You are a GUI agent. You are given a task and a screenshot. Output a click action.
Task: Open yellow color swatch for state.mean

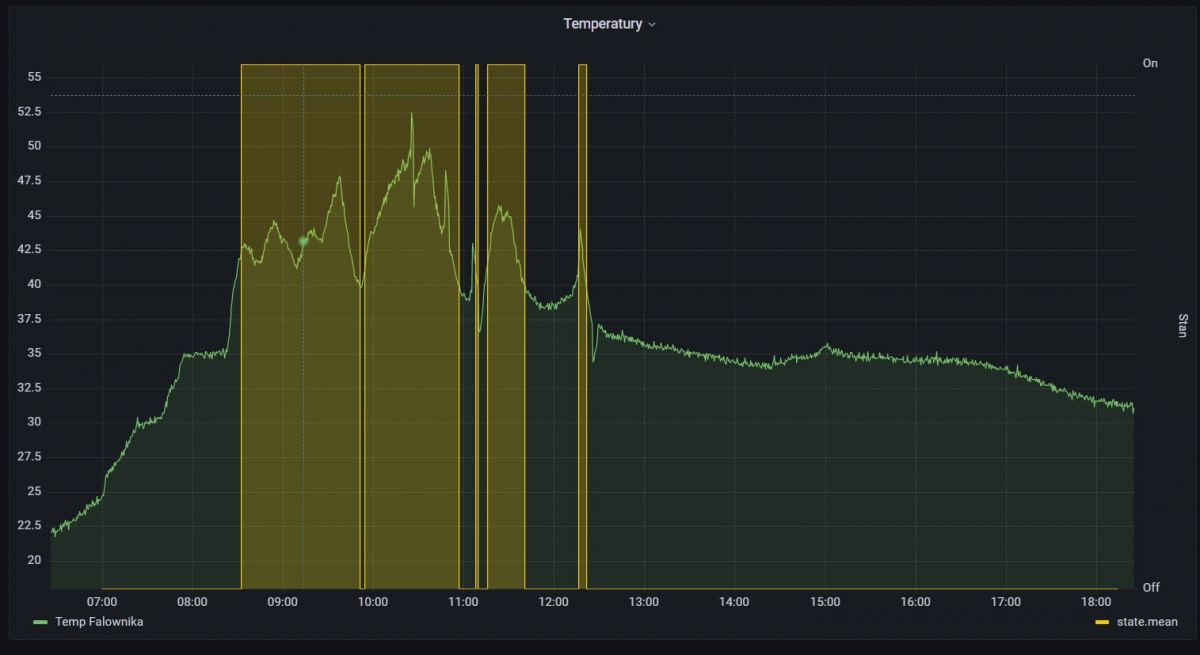(x=1102, y=622)
